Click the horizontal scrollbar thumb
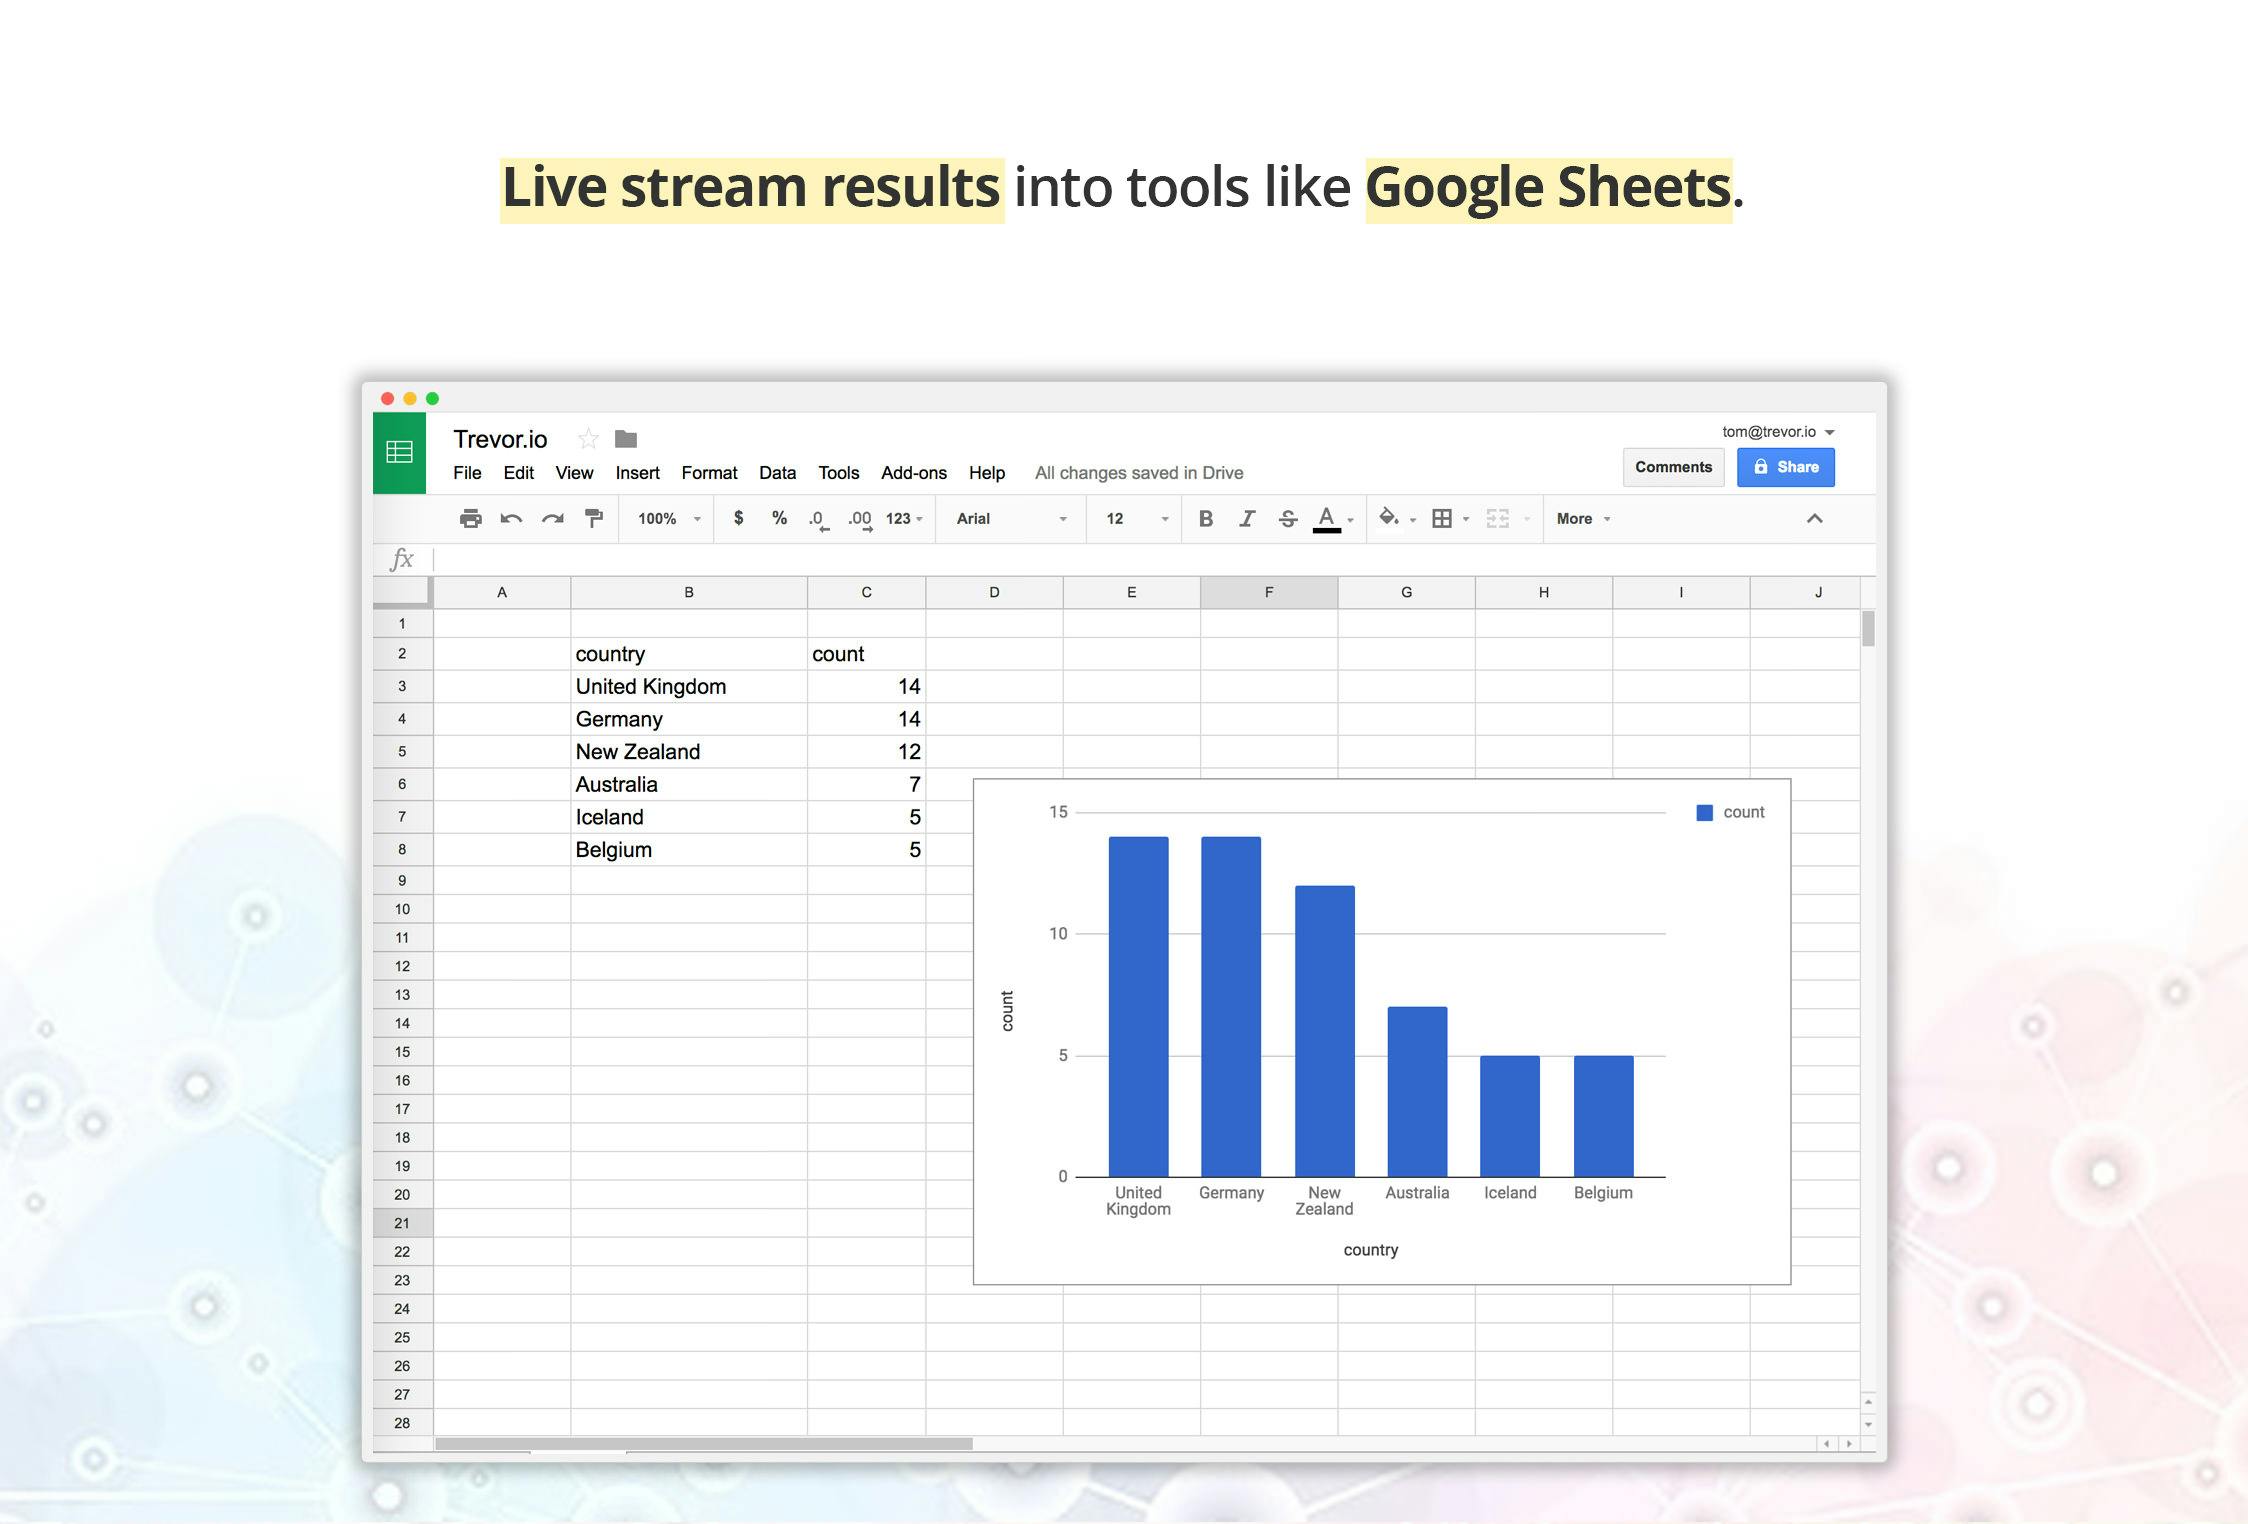Image resolution: width=2248 pixels, height=1524 pixels. point(704,1444)
